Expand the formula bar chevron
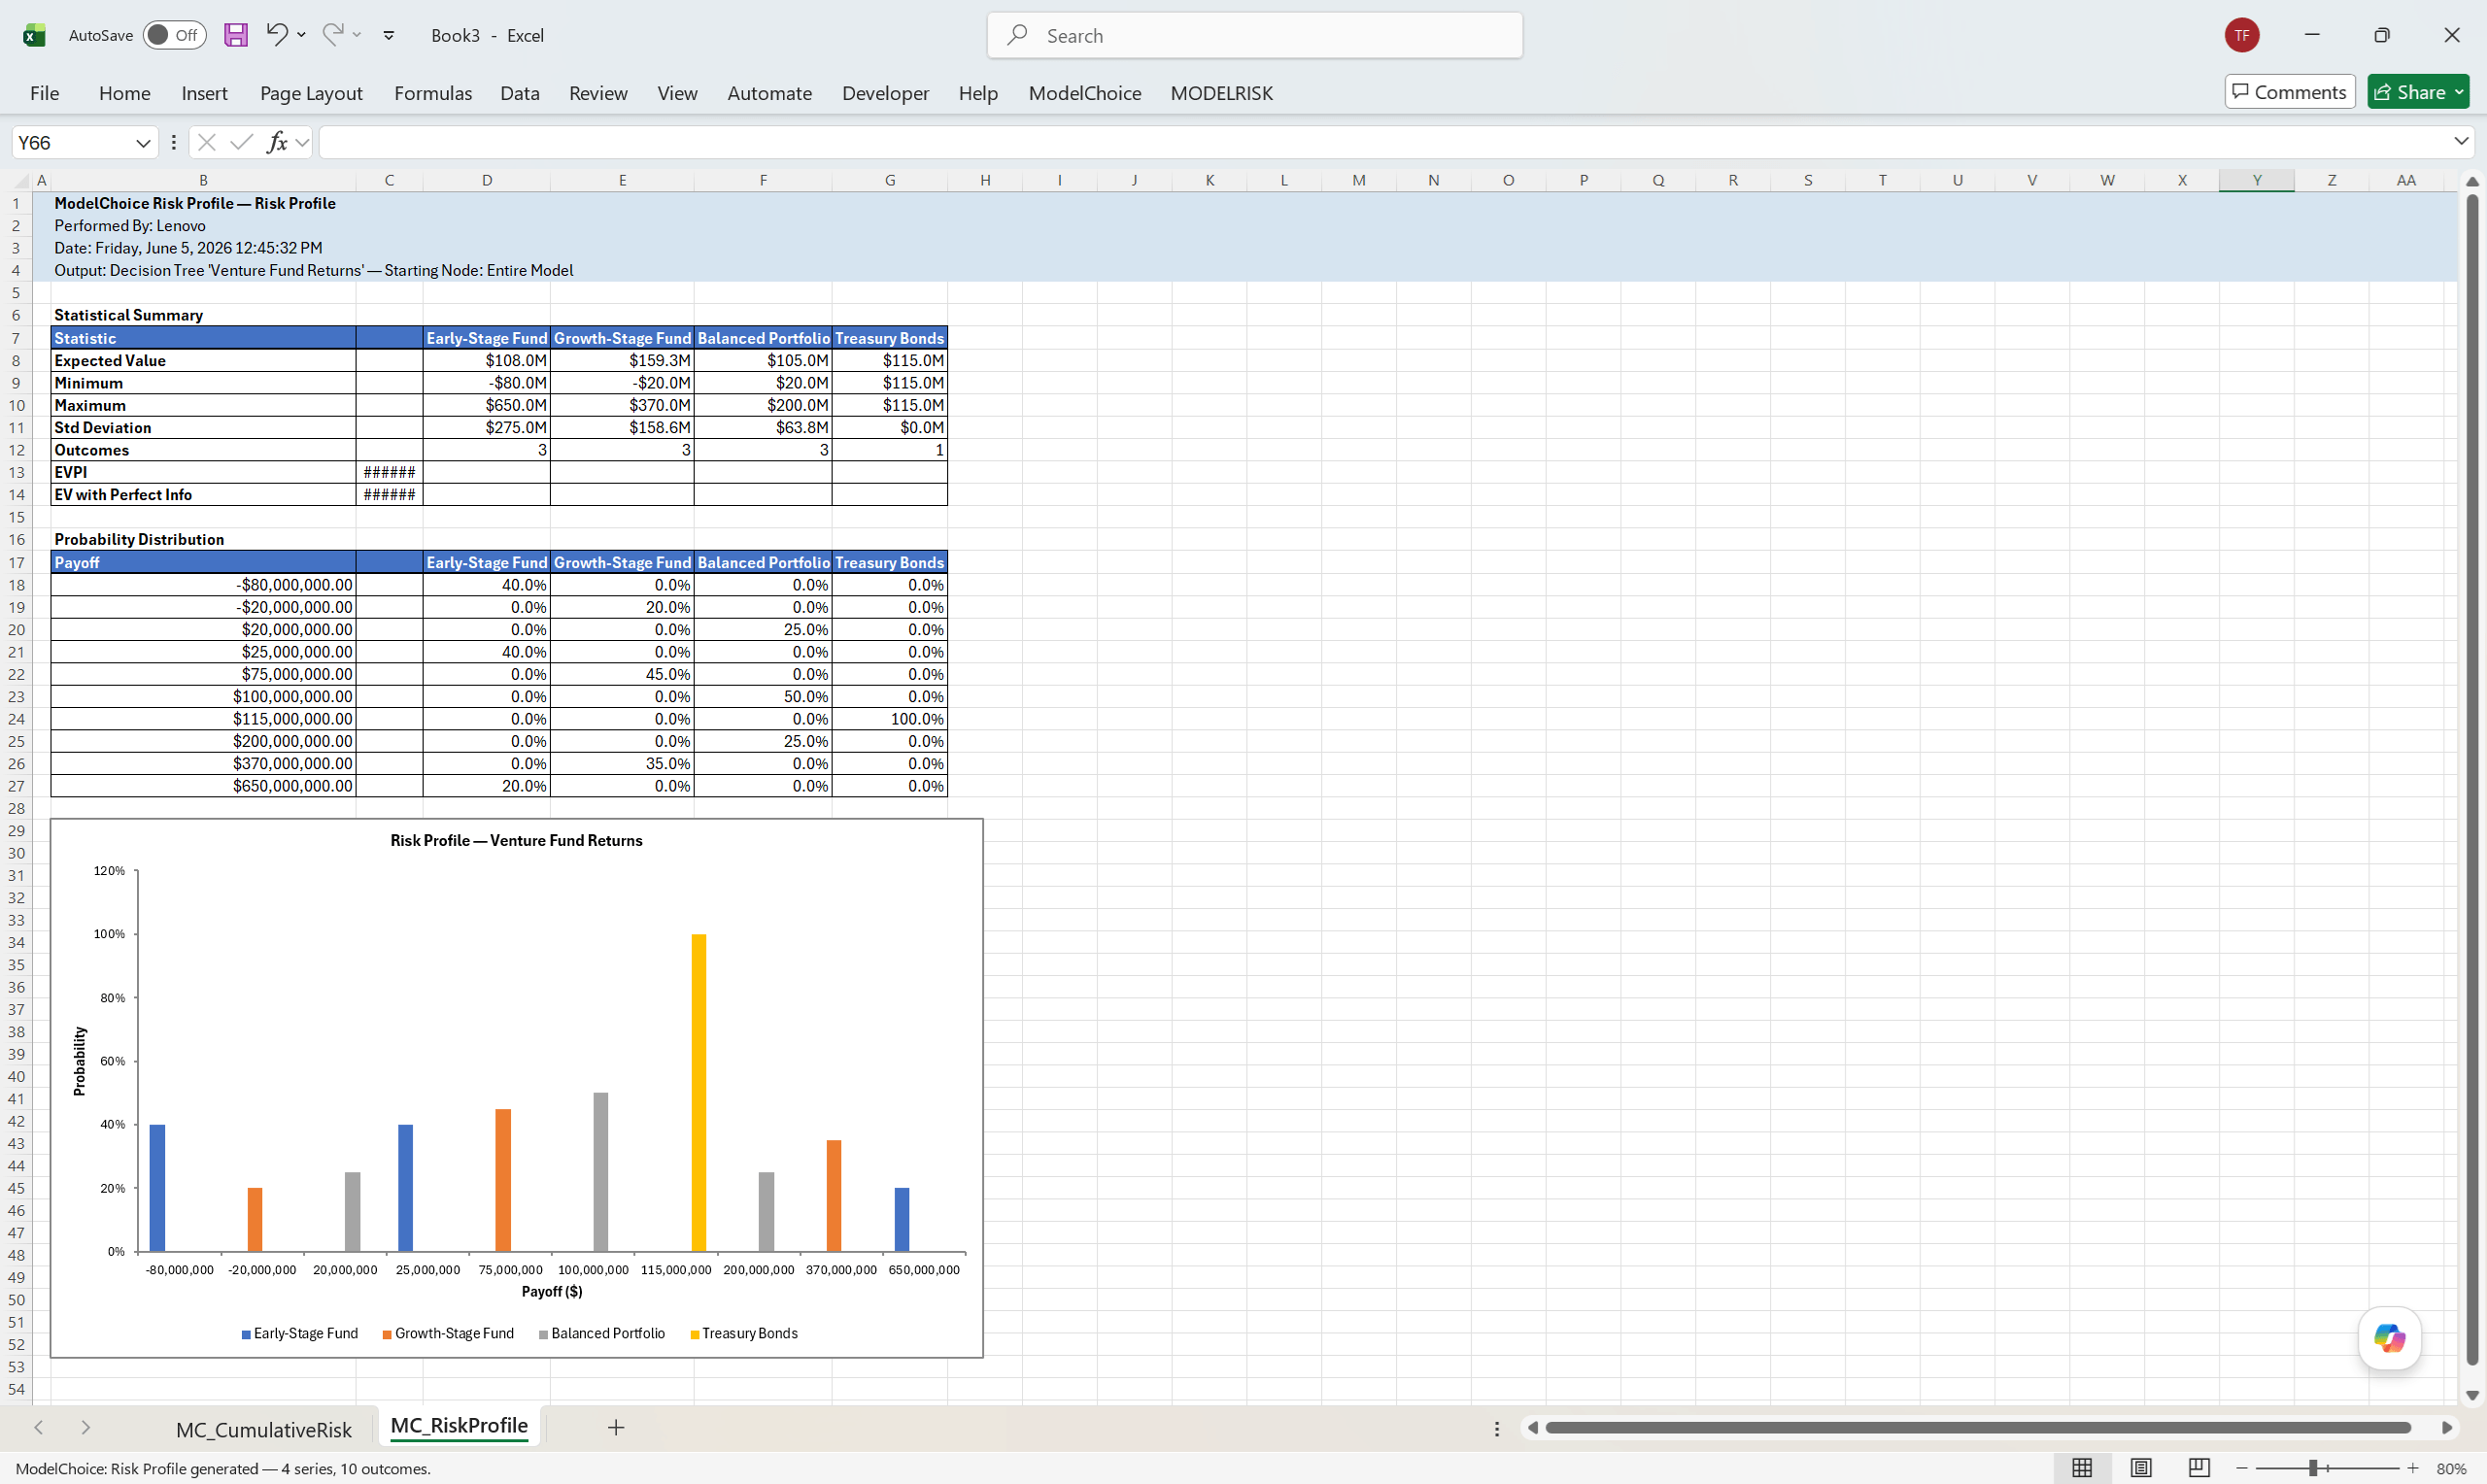Viewport: 2487px width, 1484px height. coord(2461,142)
